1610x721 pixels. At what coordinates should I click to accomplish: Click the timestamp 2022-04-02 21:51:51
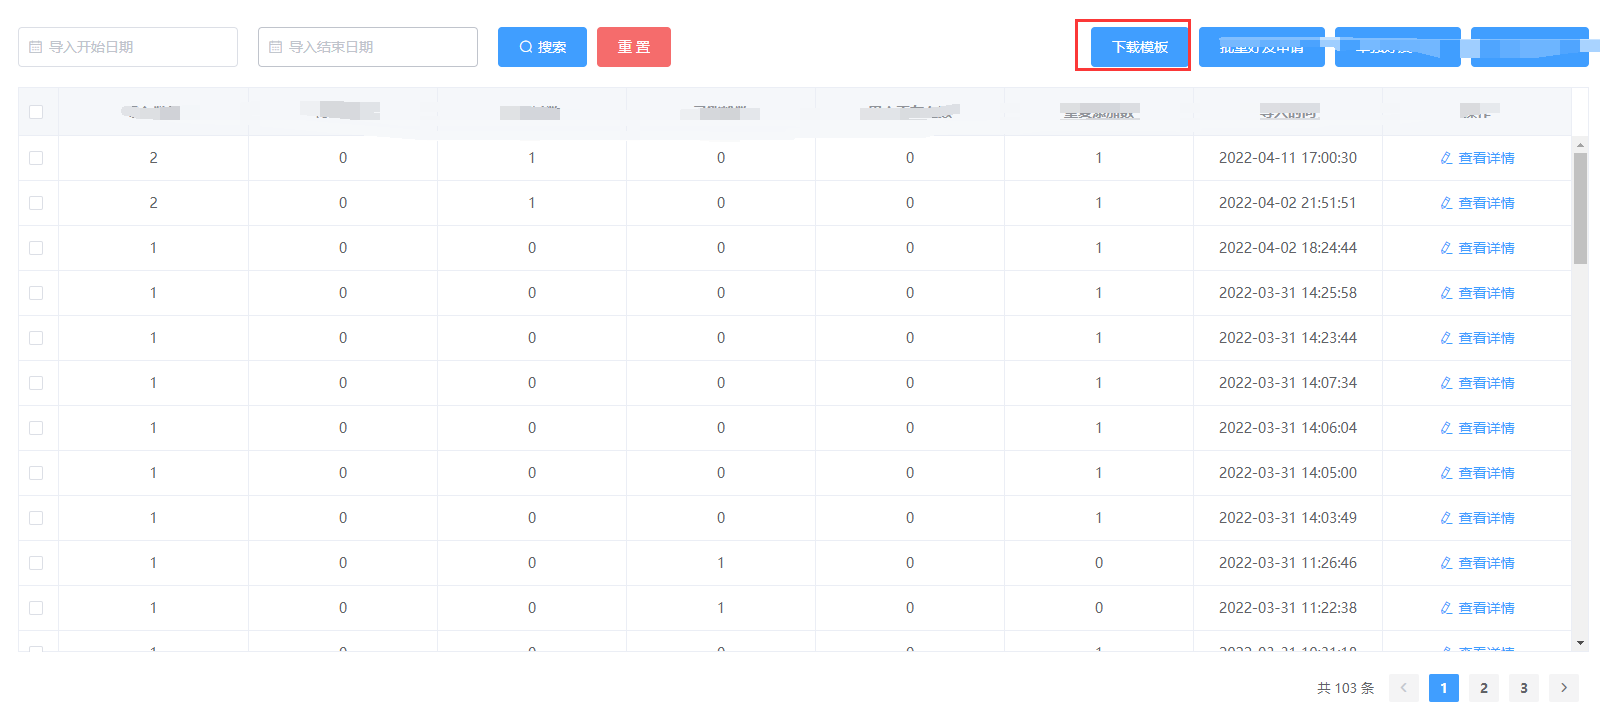1288,203
